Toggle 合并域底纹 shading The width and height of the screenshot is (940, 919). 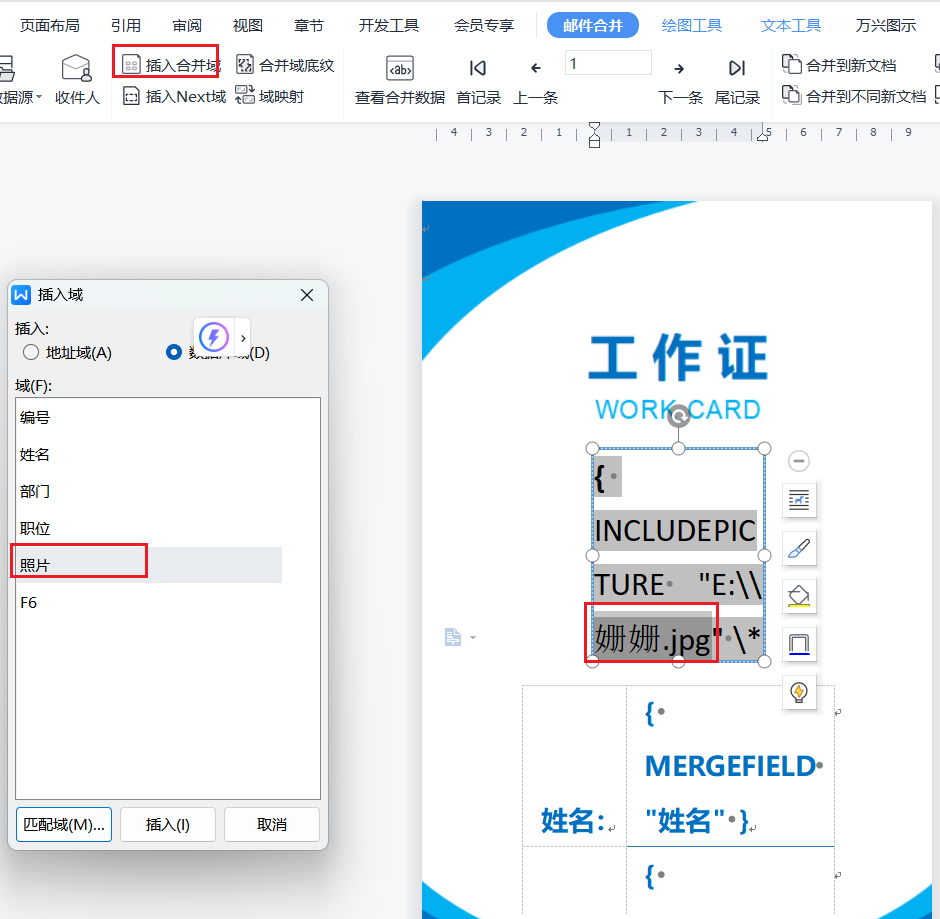(285, 66)
